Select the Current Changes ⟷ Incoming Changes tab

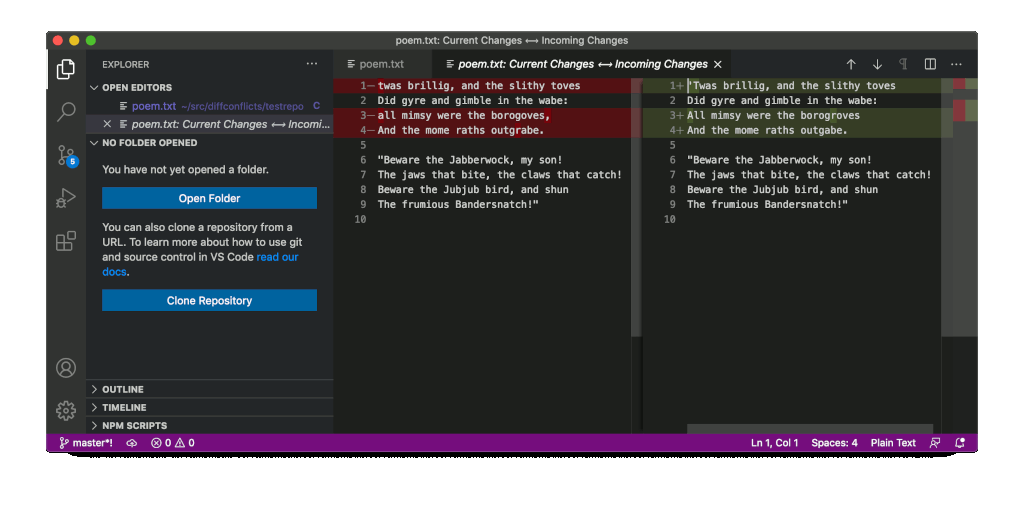point(583,64)
